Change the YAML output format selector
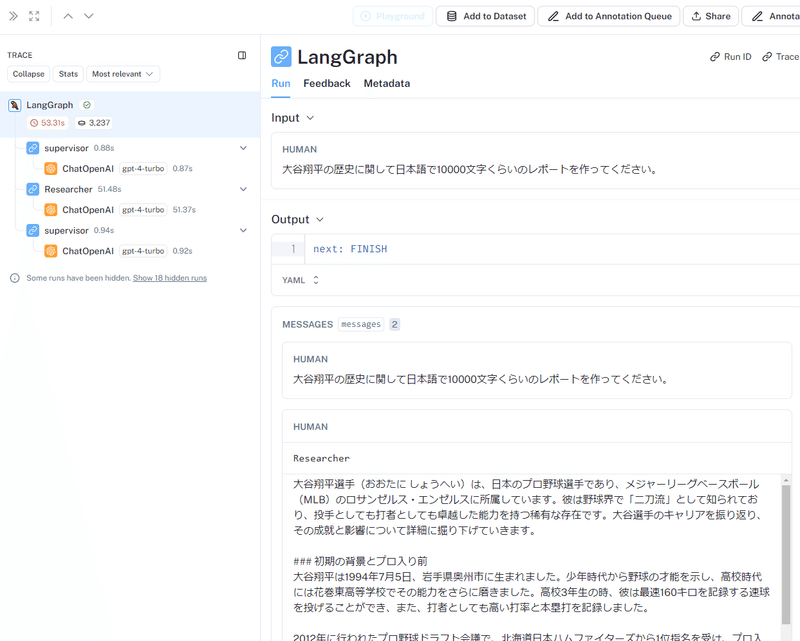The image size is (800, 641). coord(301,280)
